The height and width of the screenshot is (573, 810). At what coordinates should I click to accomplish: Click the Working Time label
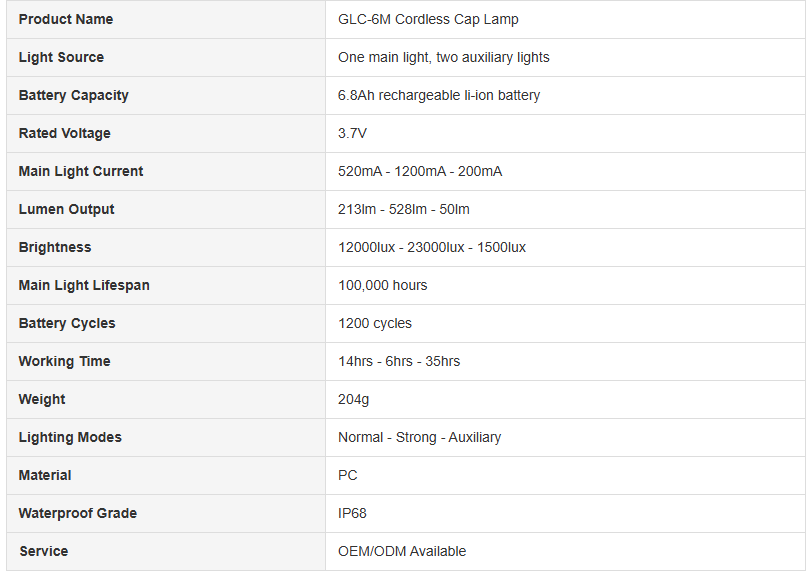click(64, 361)
